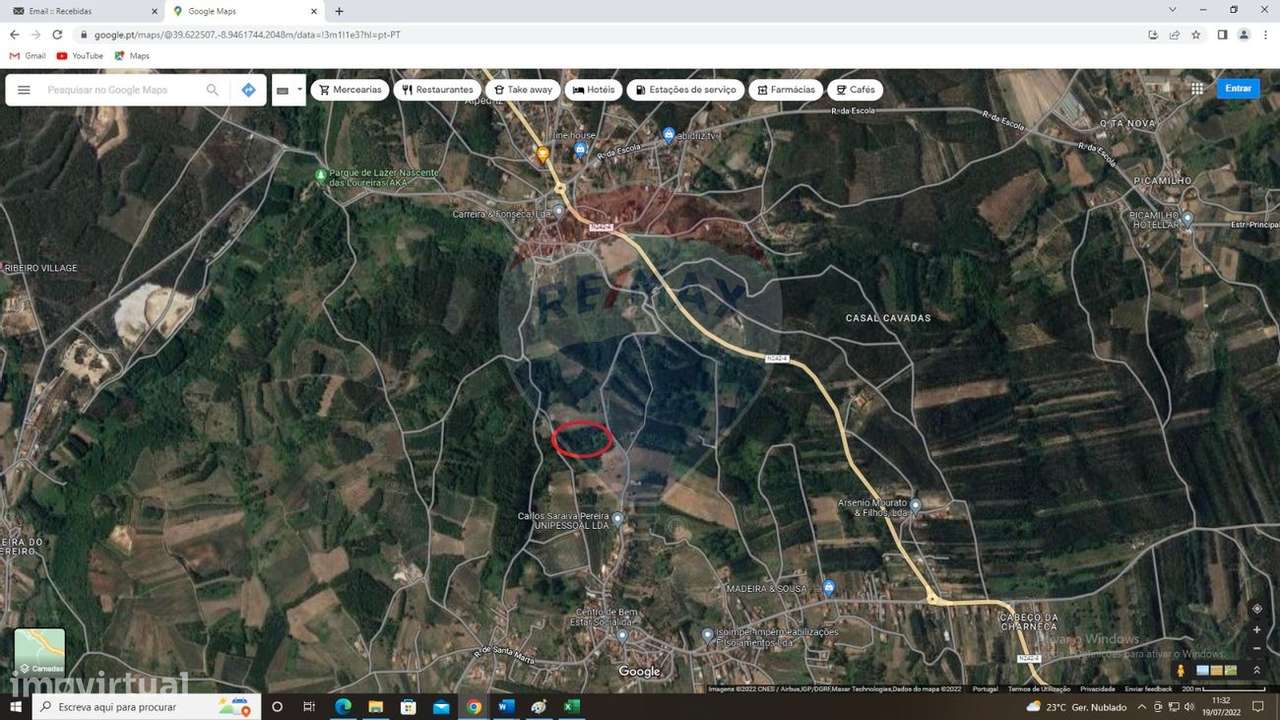Expand the imagery carousel chevron

point(1257,668)
